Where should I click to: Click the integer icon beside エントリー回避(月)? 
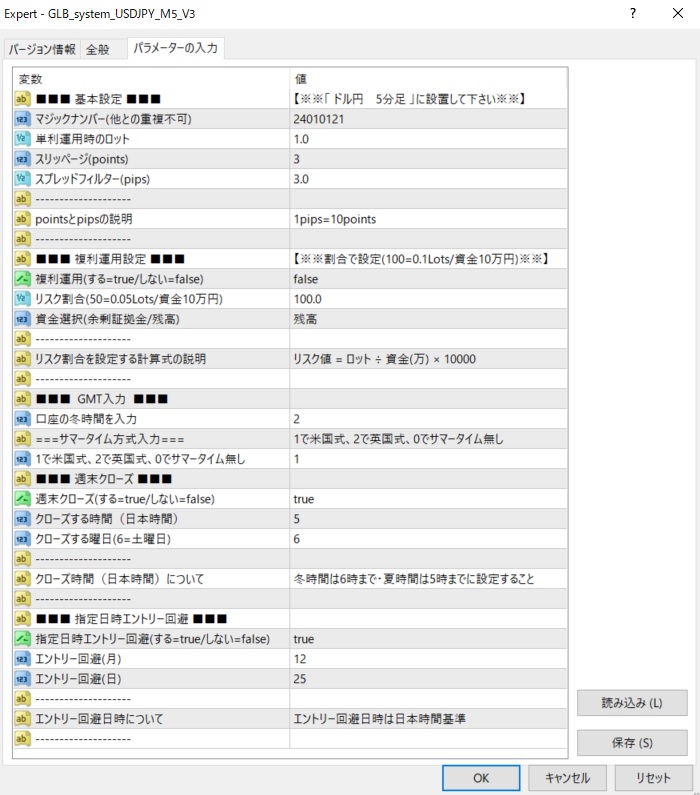coord(22,659)
